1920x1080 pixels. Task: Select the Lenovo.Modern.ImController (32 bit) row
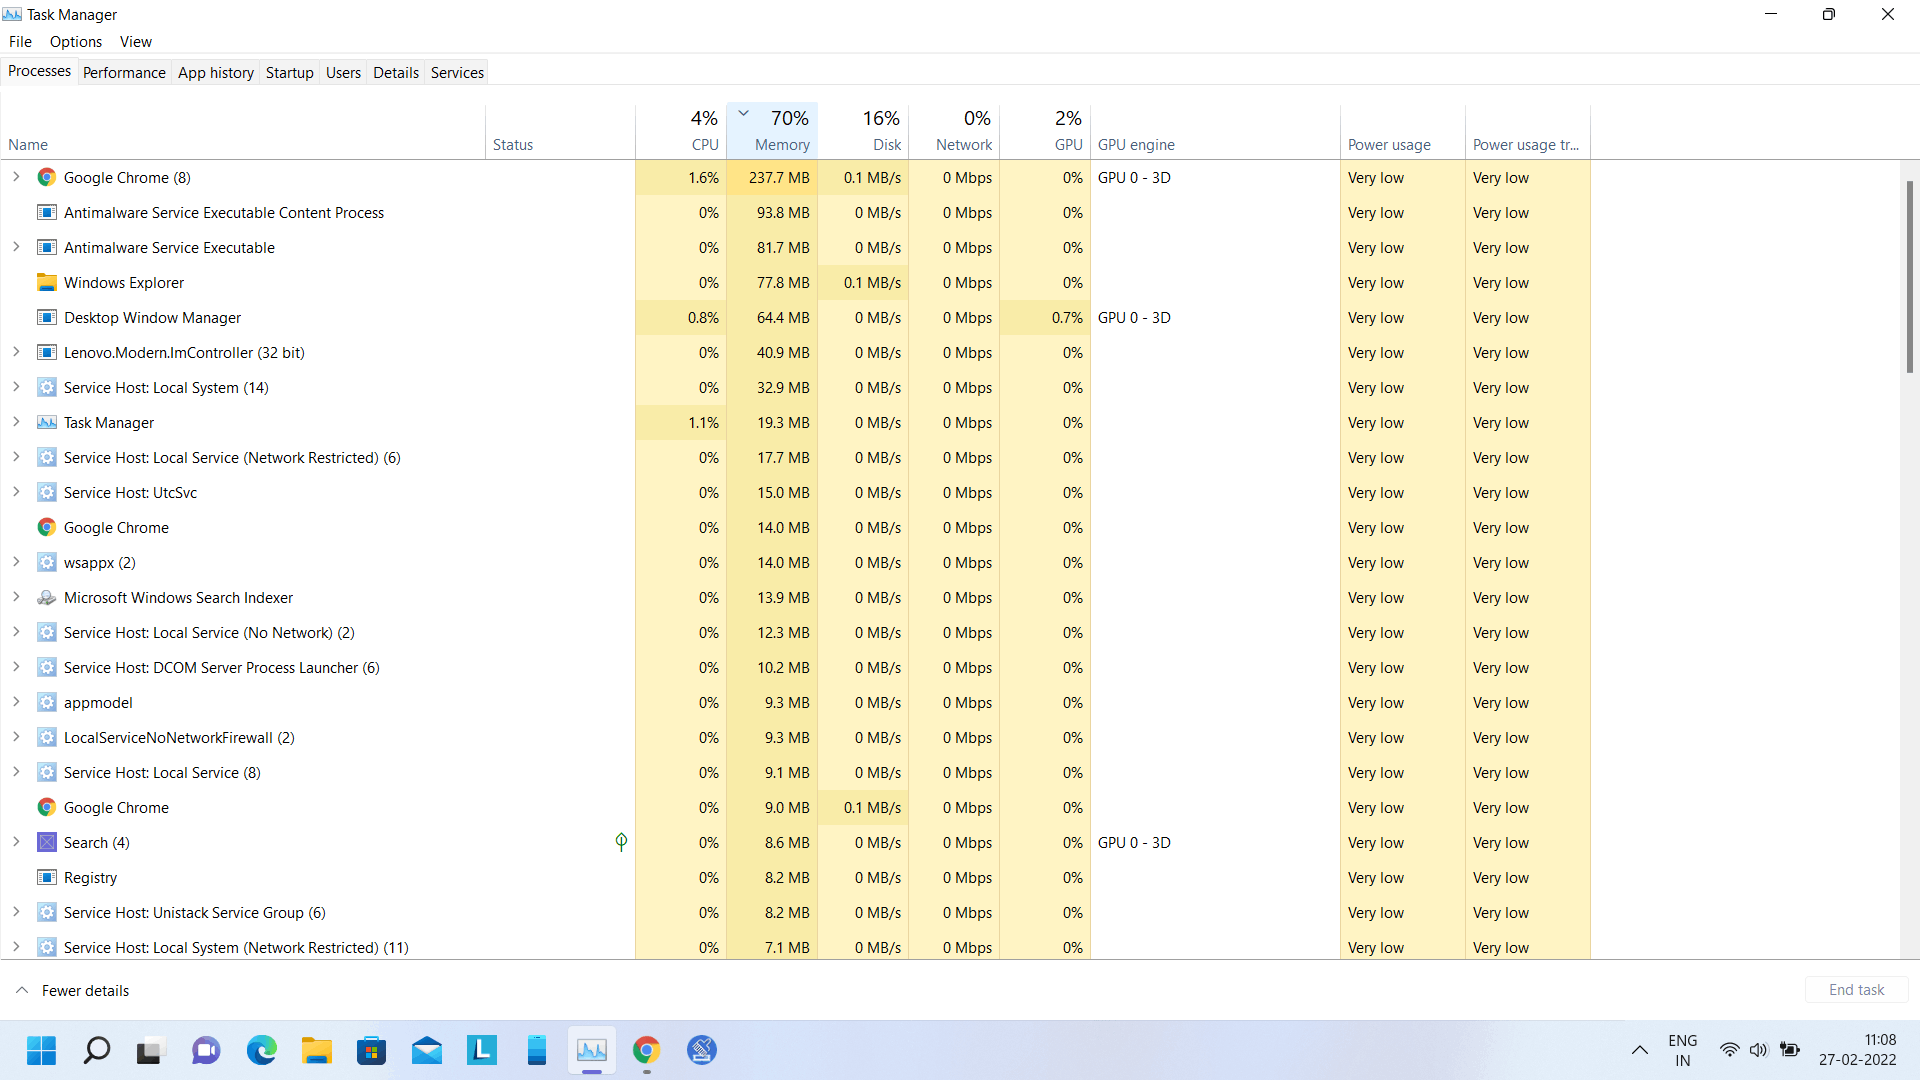pyautogui.click(x=795, y=353)
